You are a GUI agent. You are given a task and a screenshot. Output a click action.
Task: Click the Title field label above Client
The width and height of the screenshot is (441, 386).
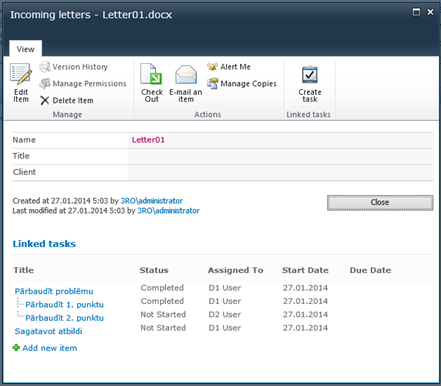click(21, 156)
